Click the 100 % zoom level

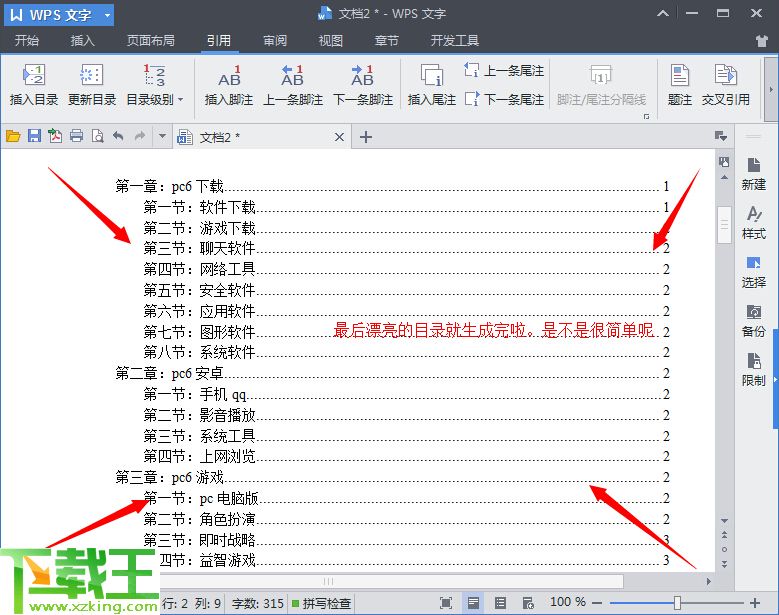[x=568, y=602]
